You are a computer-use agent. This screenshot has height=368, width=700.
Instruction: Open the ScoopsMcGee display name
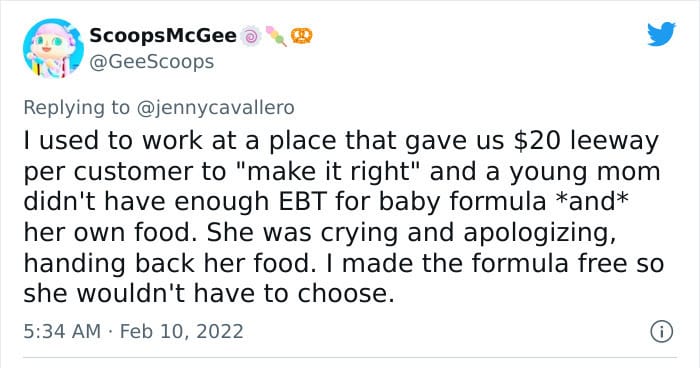coord(163,35)
